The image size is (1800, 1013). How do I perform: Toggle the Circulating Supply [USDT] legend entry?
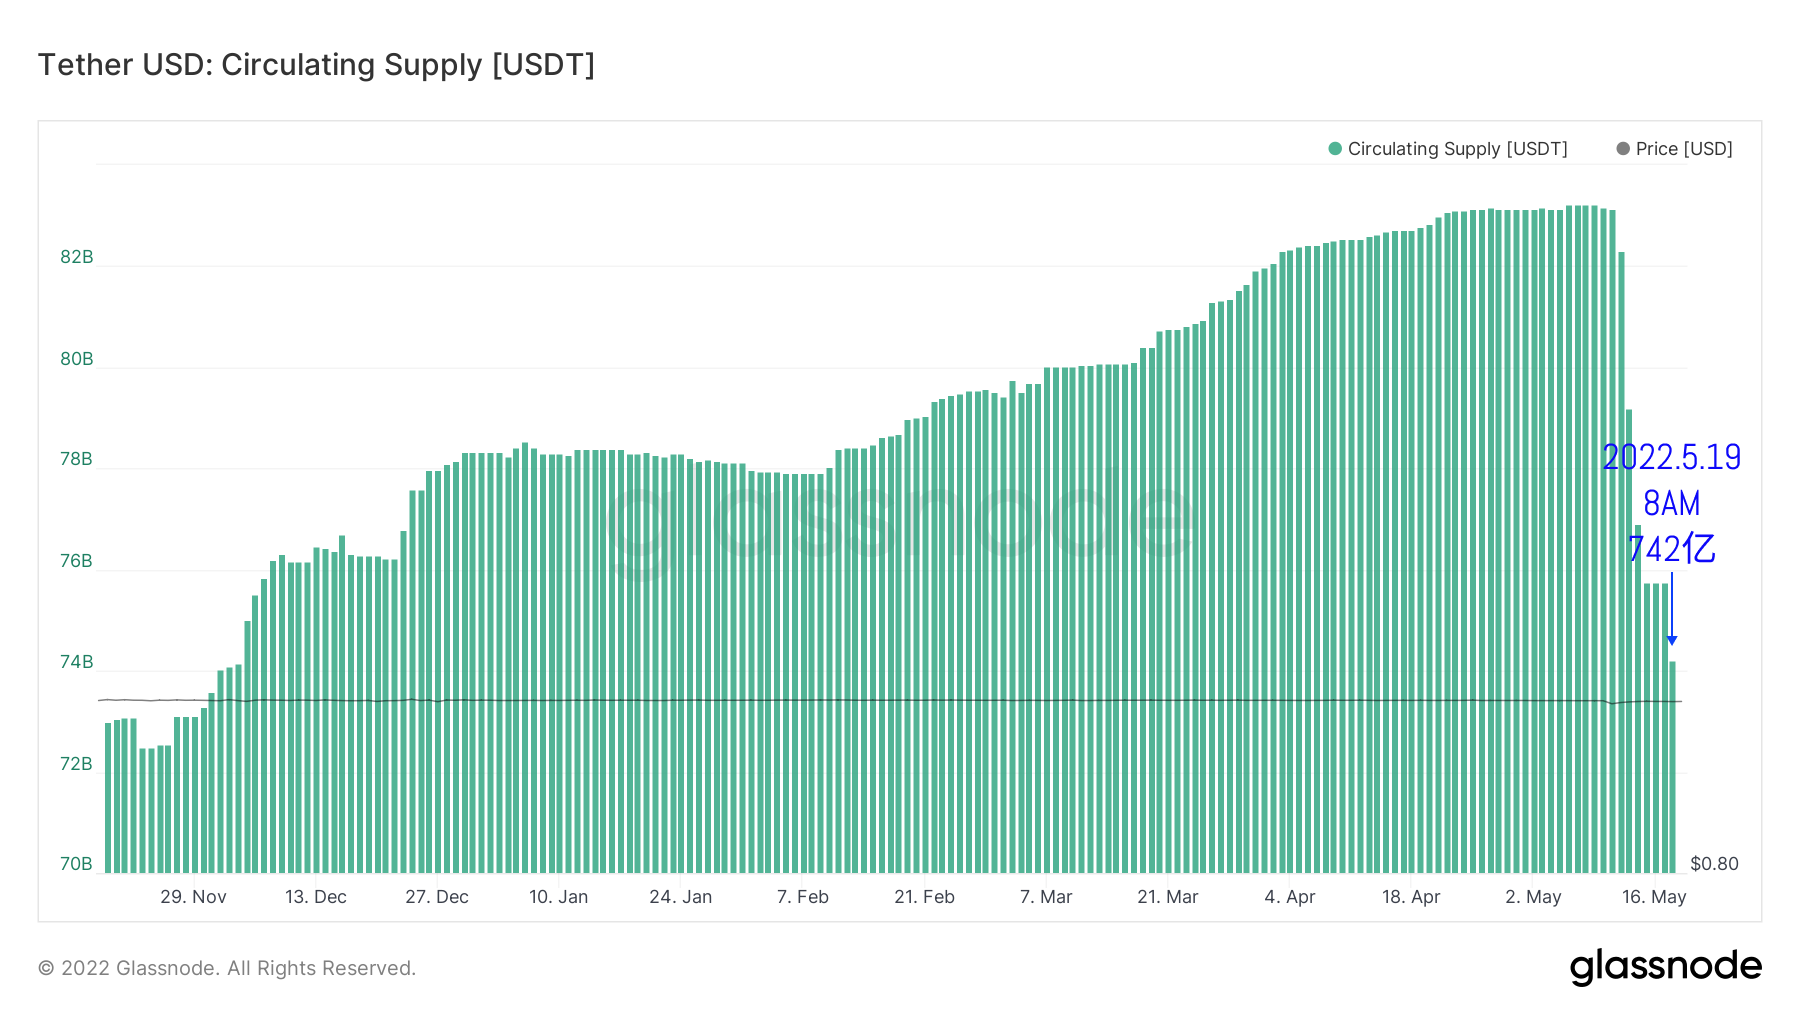(1448, 149)
